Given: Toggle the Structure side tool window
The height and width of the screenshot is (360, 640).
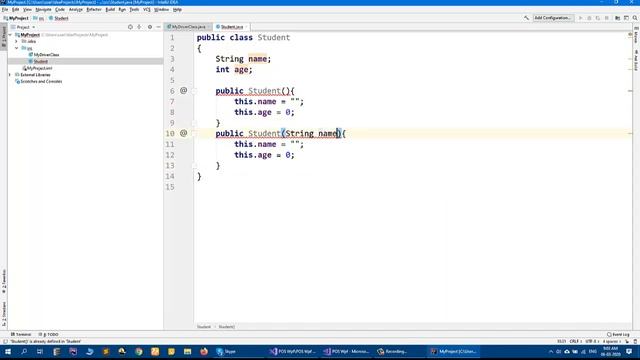Looking at the screenshot, I should pos(4,313).
